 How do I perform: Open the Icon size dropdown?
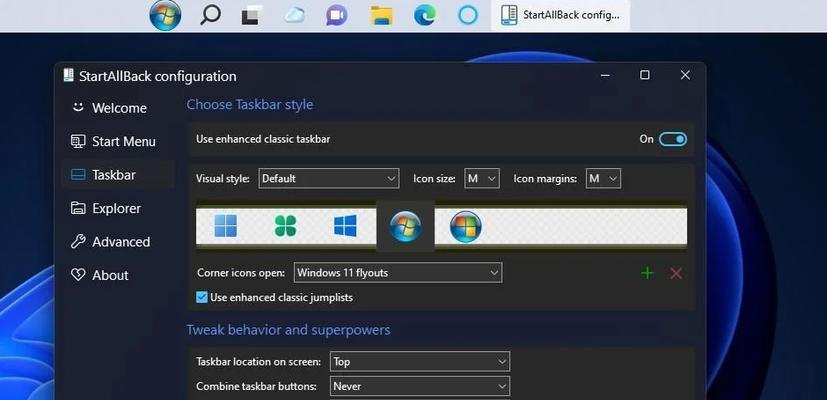[x=482, y=178]
